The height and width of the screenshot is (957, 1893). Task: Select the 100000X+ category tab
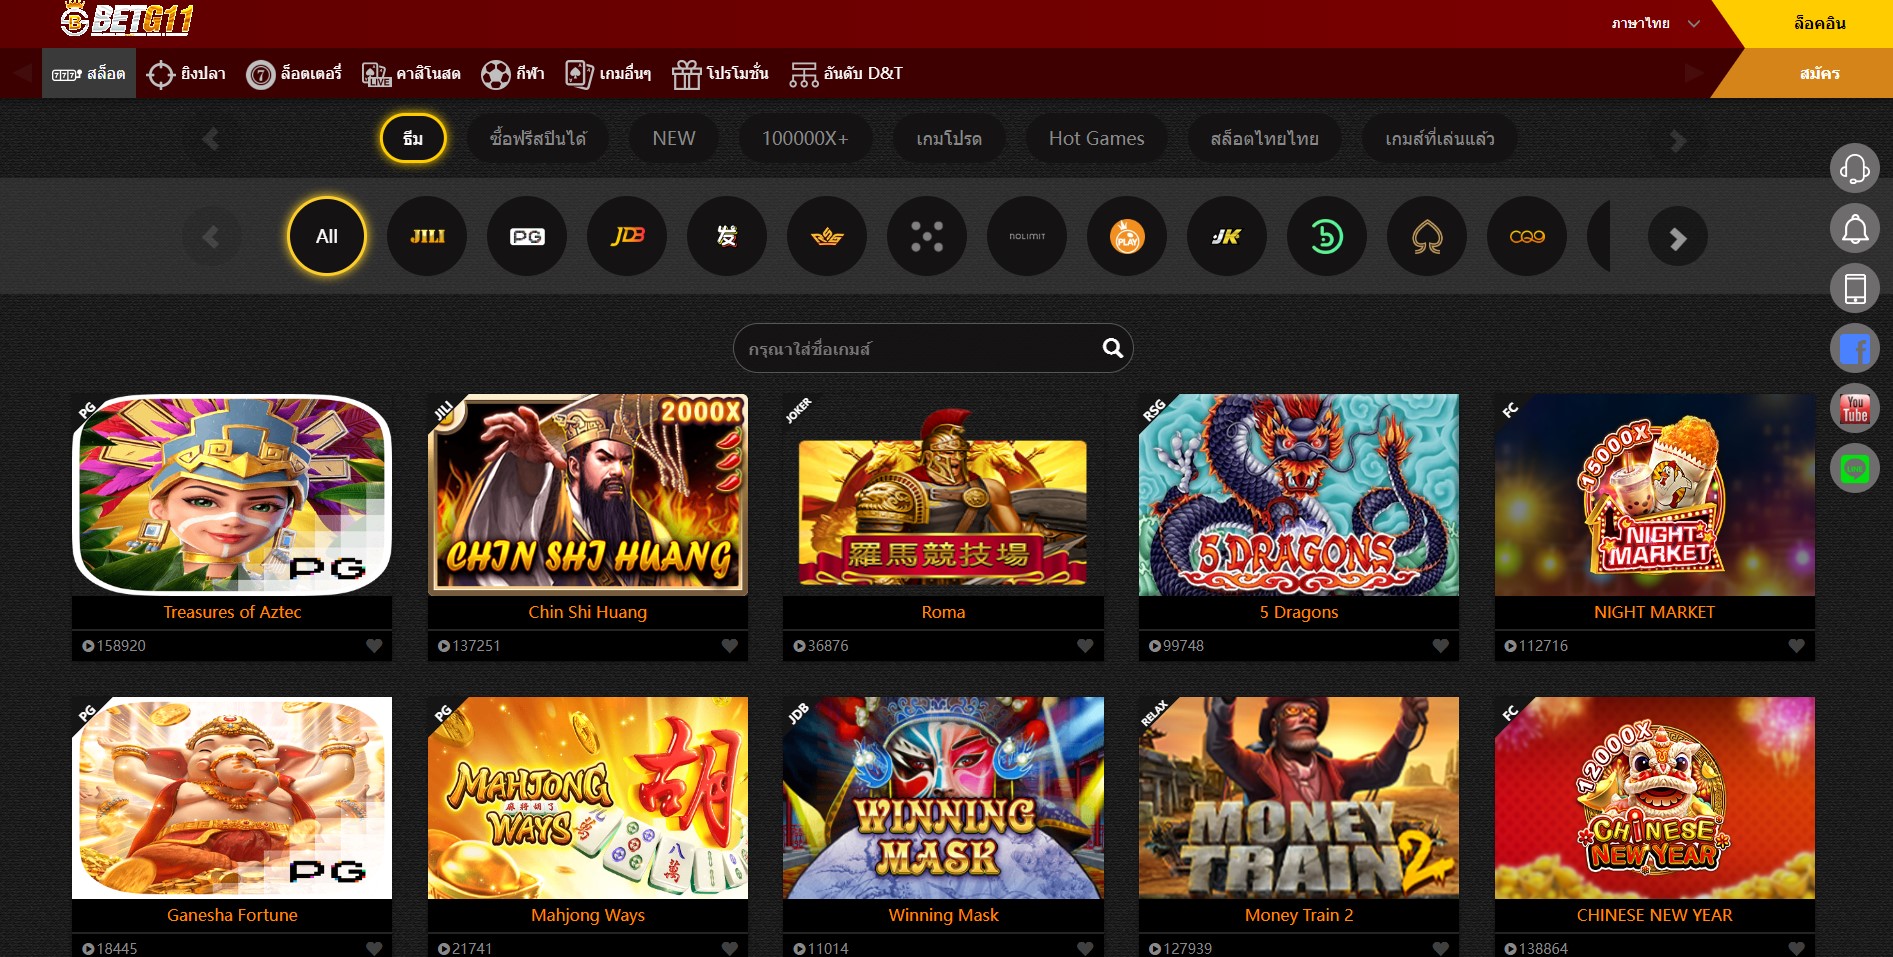click(805, 139)
